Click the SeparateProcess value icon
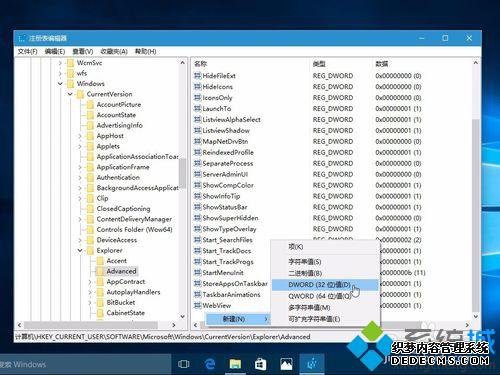 click(198, 163)
